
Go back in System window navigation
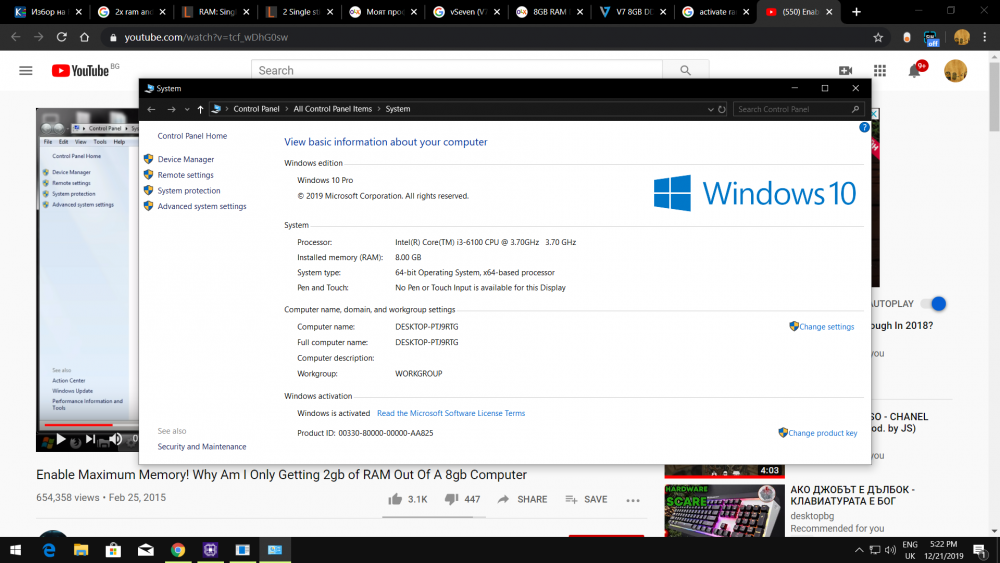151,109
